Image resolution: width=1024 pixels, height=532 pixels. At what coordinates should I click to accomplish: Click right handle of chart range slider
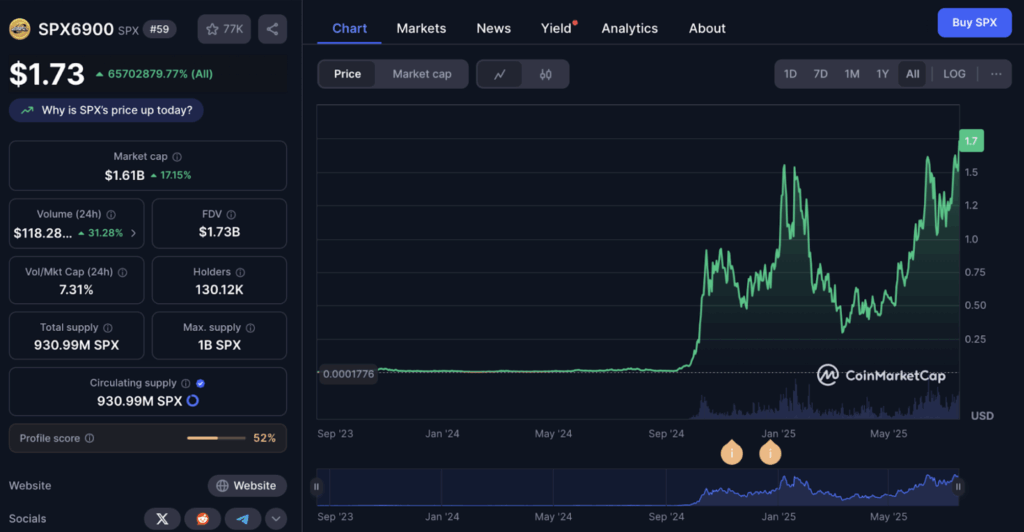[958, 487]
